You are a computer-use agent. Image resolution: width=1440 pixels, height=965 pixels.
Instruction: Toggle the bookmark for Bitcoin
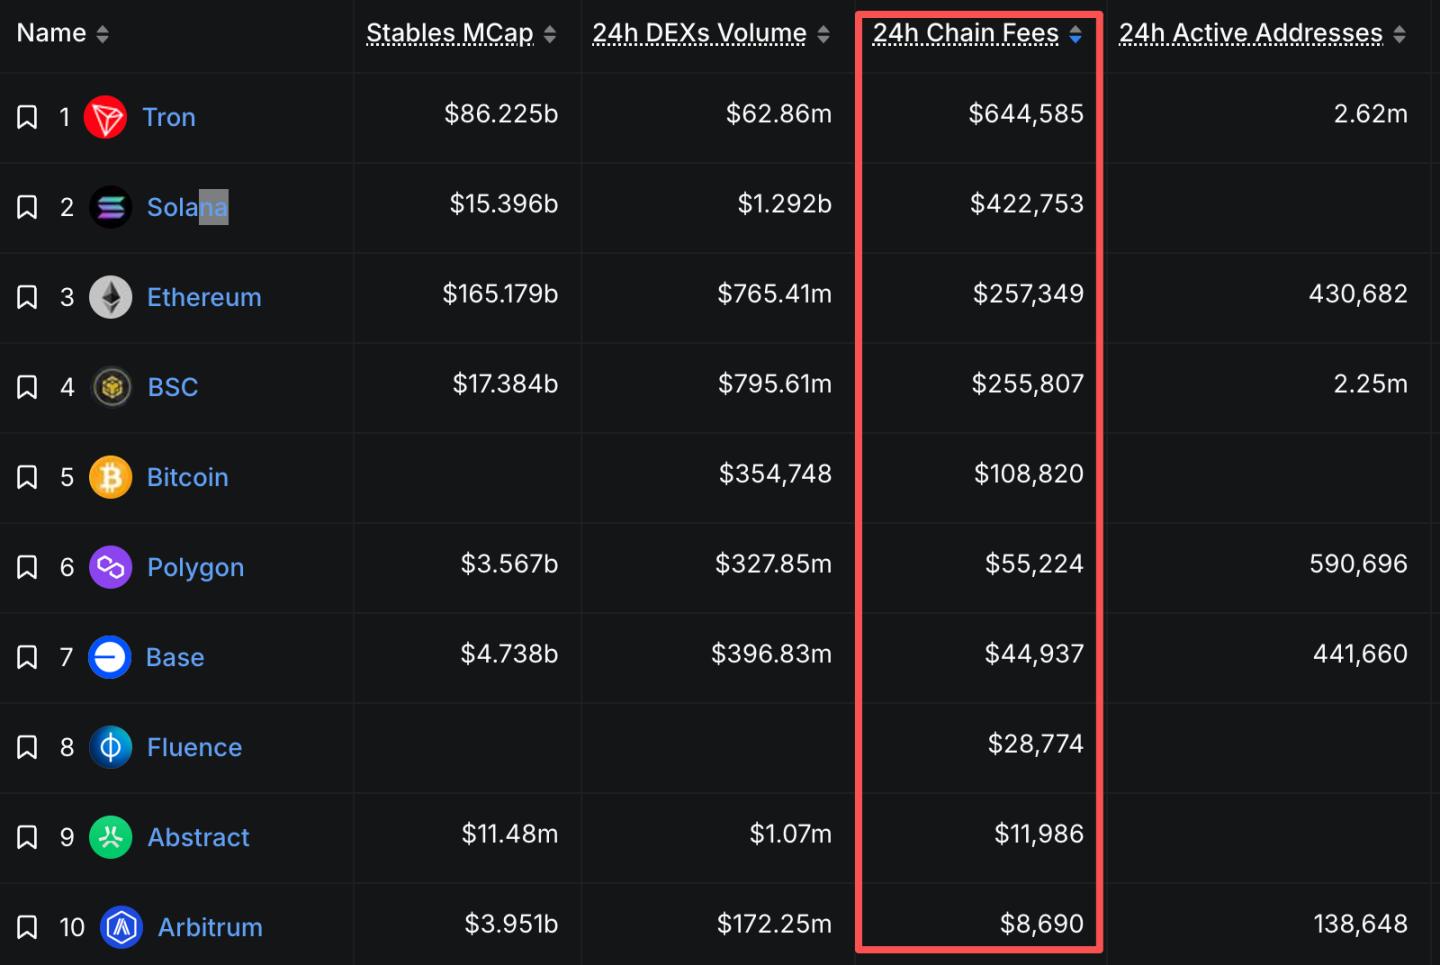click(27, 477)
